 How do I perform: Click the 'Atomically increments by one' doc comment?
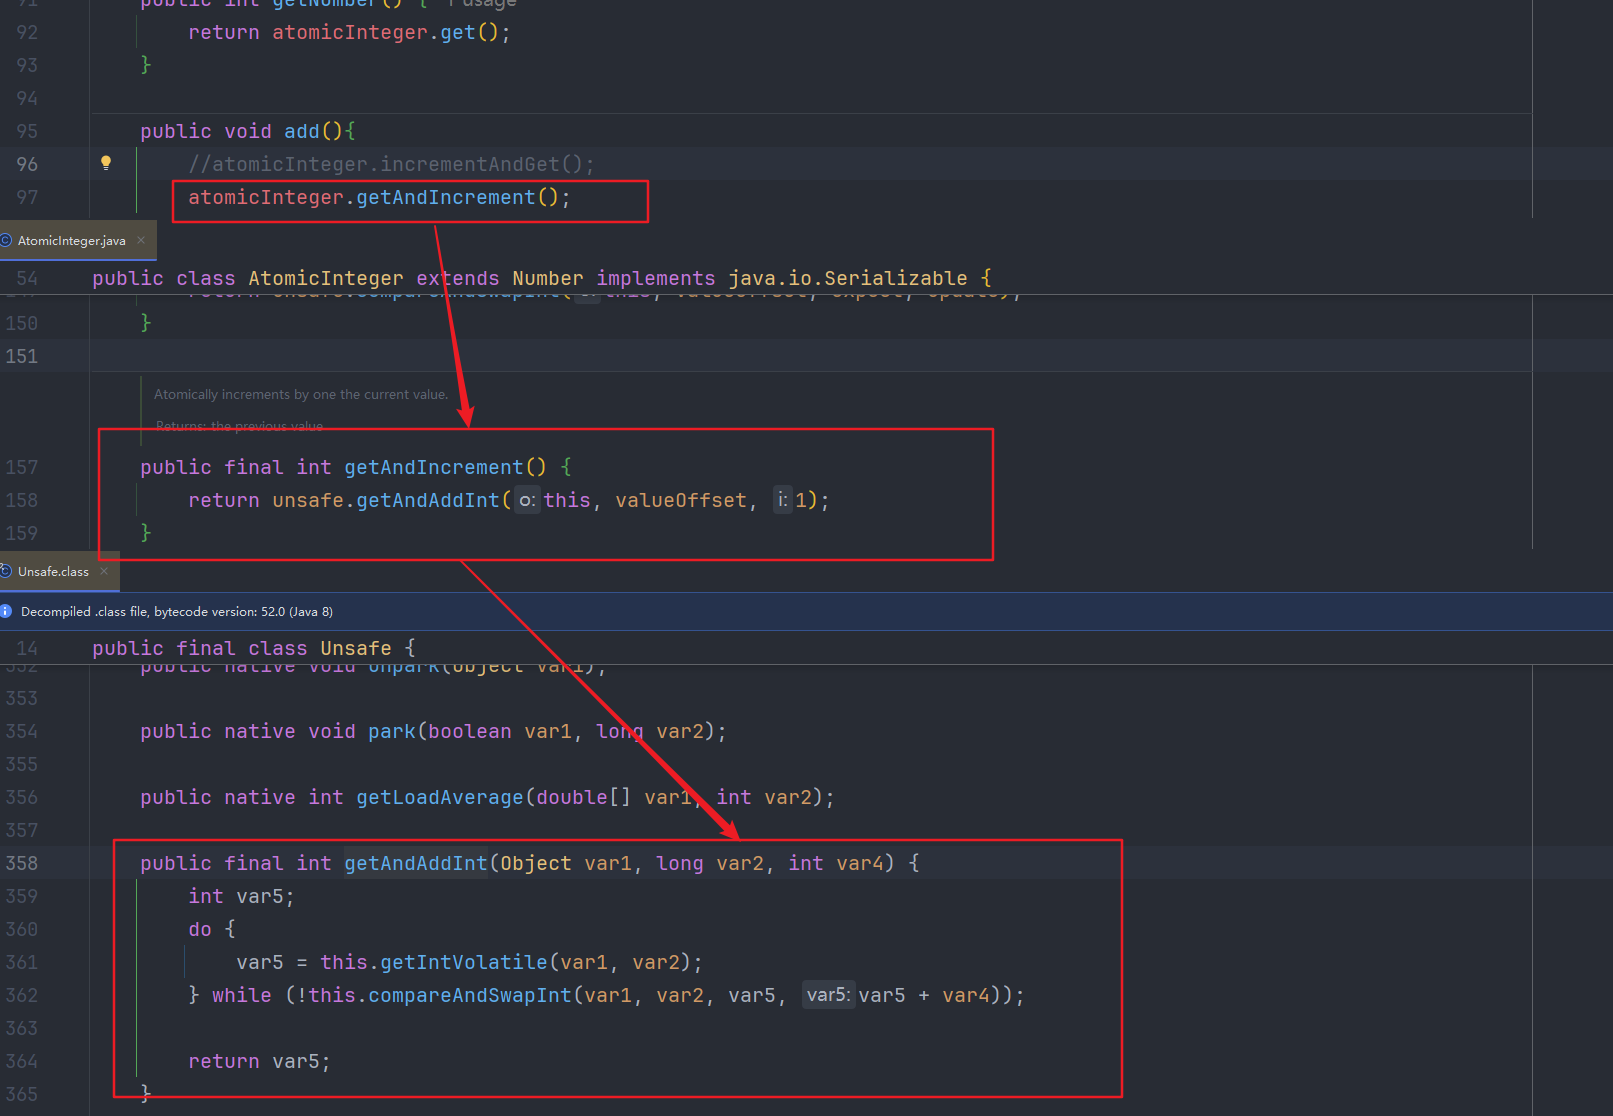(300, 395)
